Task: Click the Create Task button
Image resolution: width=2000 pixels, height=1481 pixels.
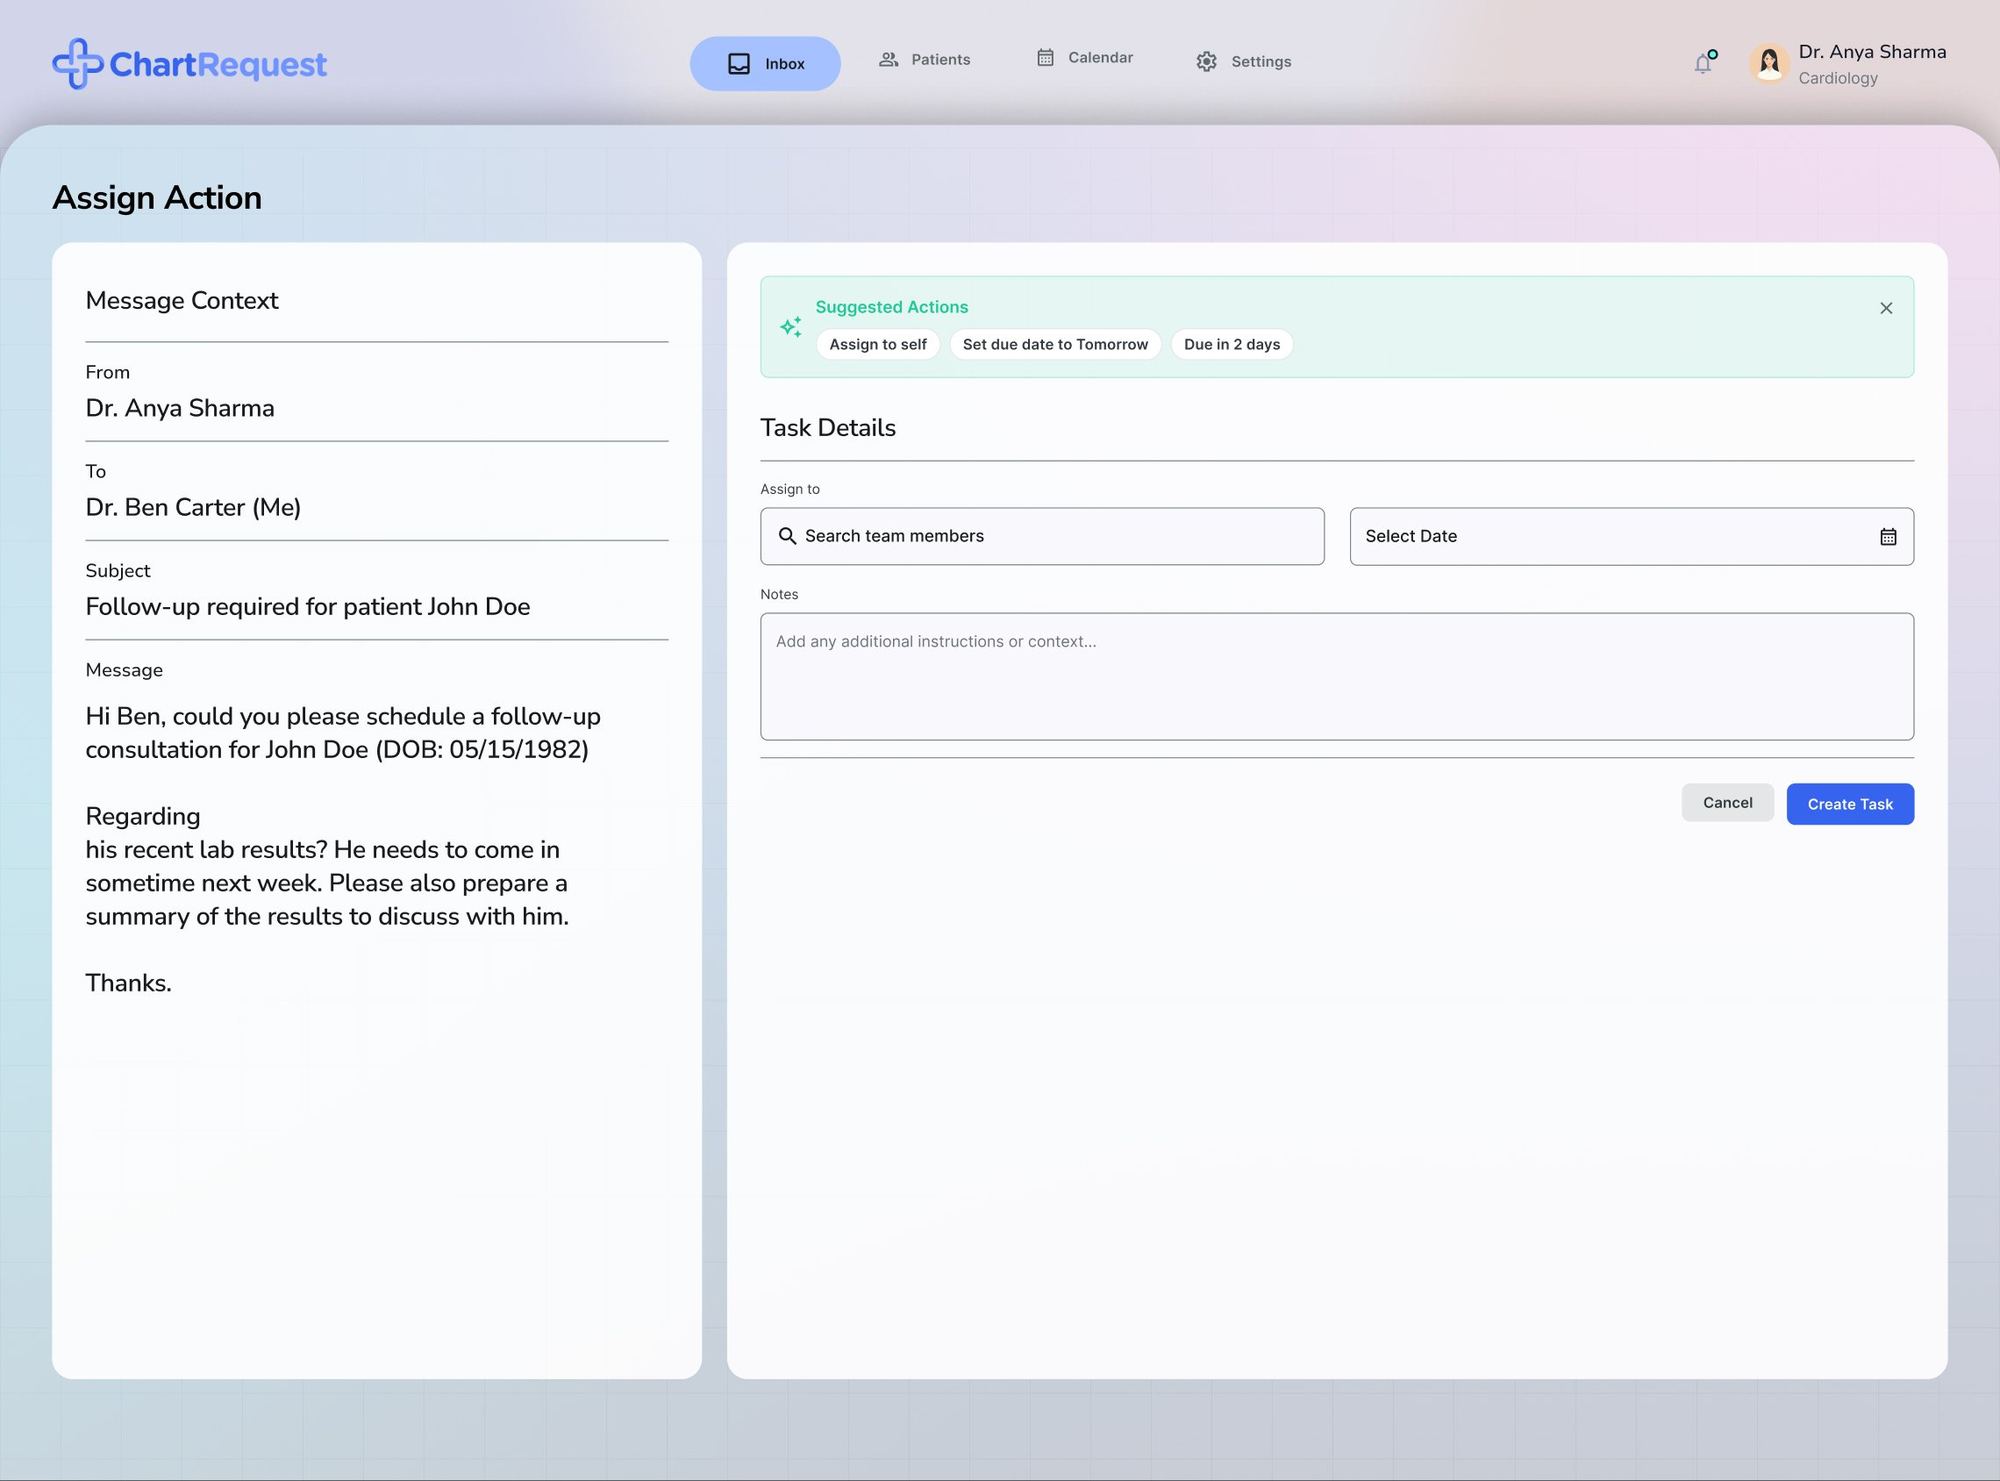Action: pyautogui.click(x=1850, y=804)
